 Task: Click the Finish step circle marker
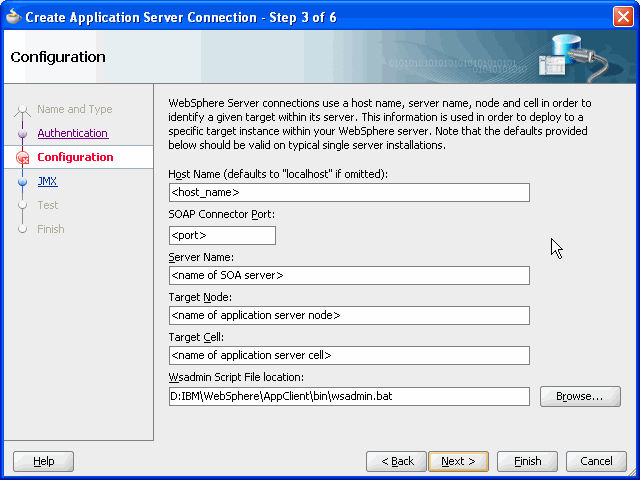22,229
